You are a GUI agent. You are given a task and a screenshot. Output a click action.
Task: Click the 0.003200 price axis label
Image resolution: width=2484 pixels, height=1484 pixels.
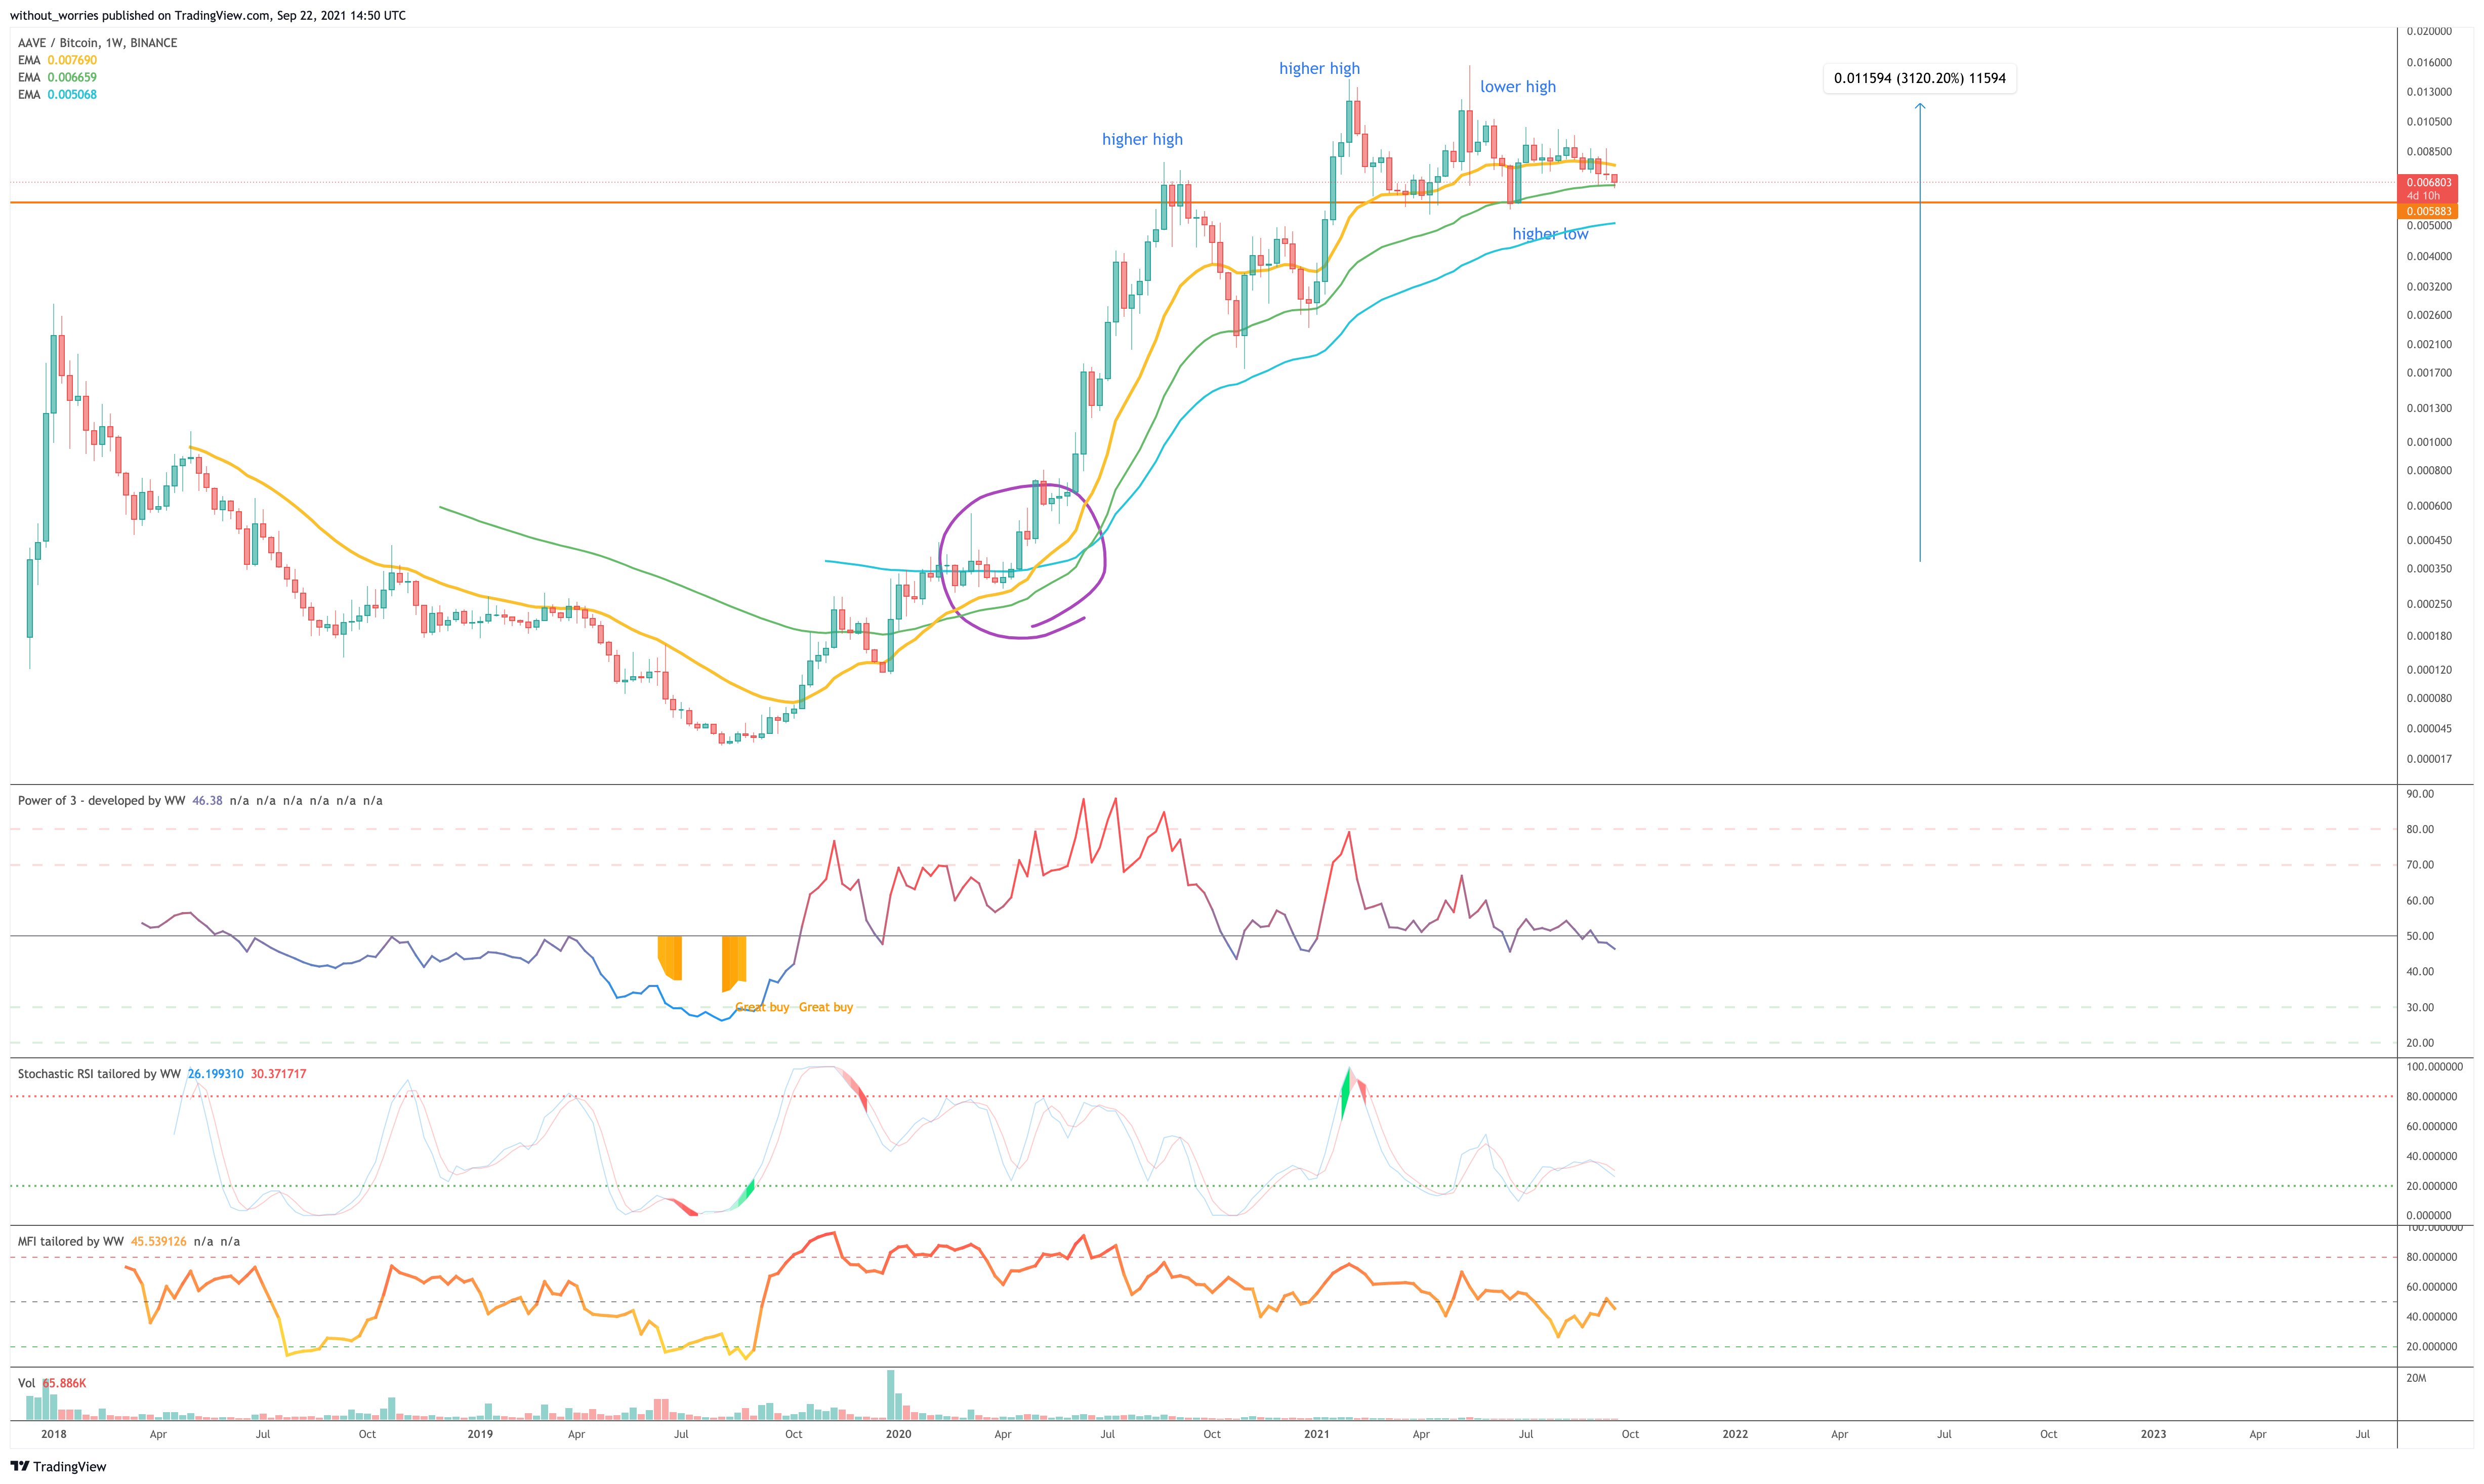pos(2429,287)
